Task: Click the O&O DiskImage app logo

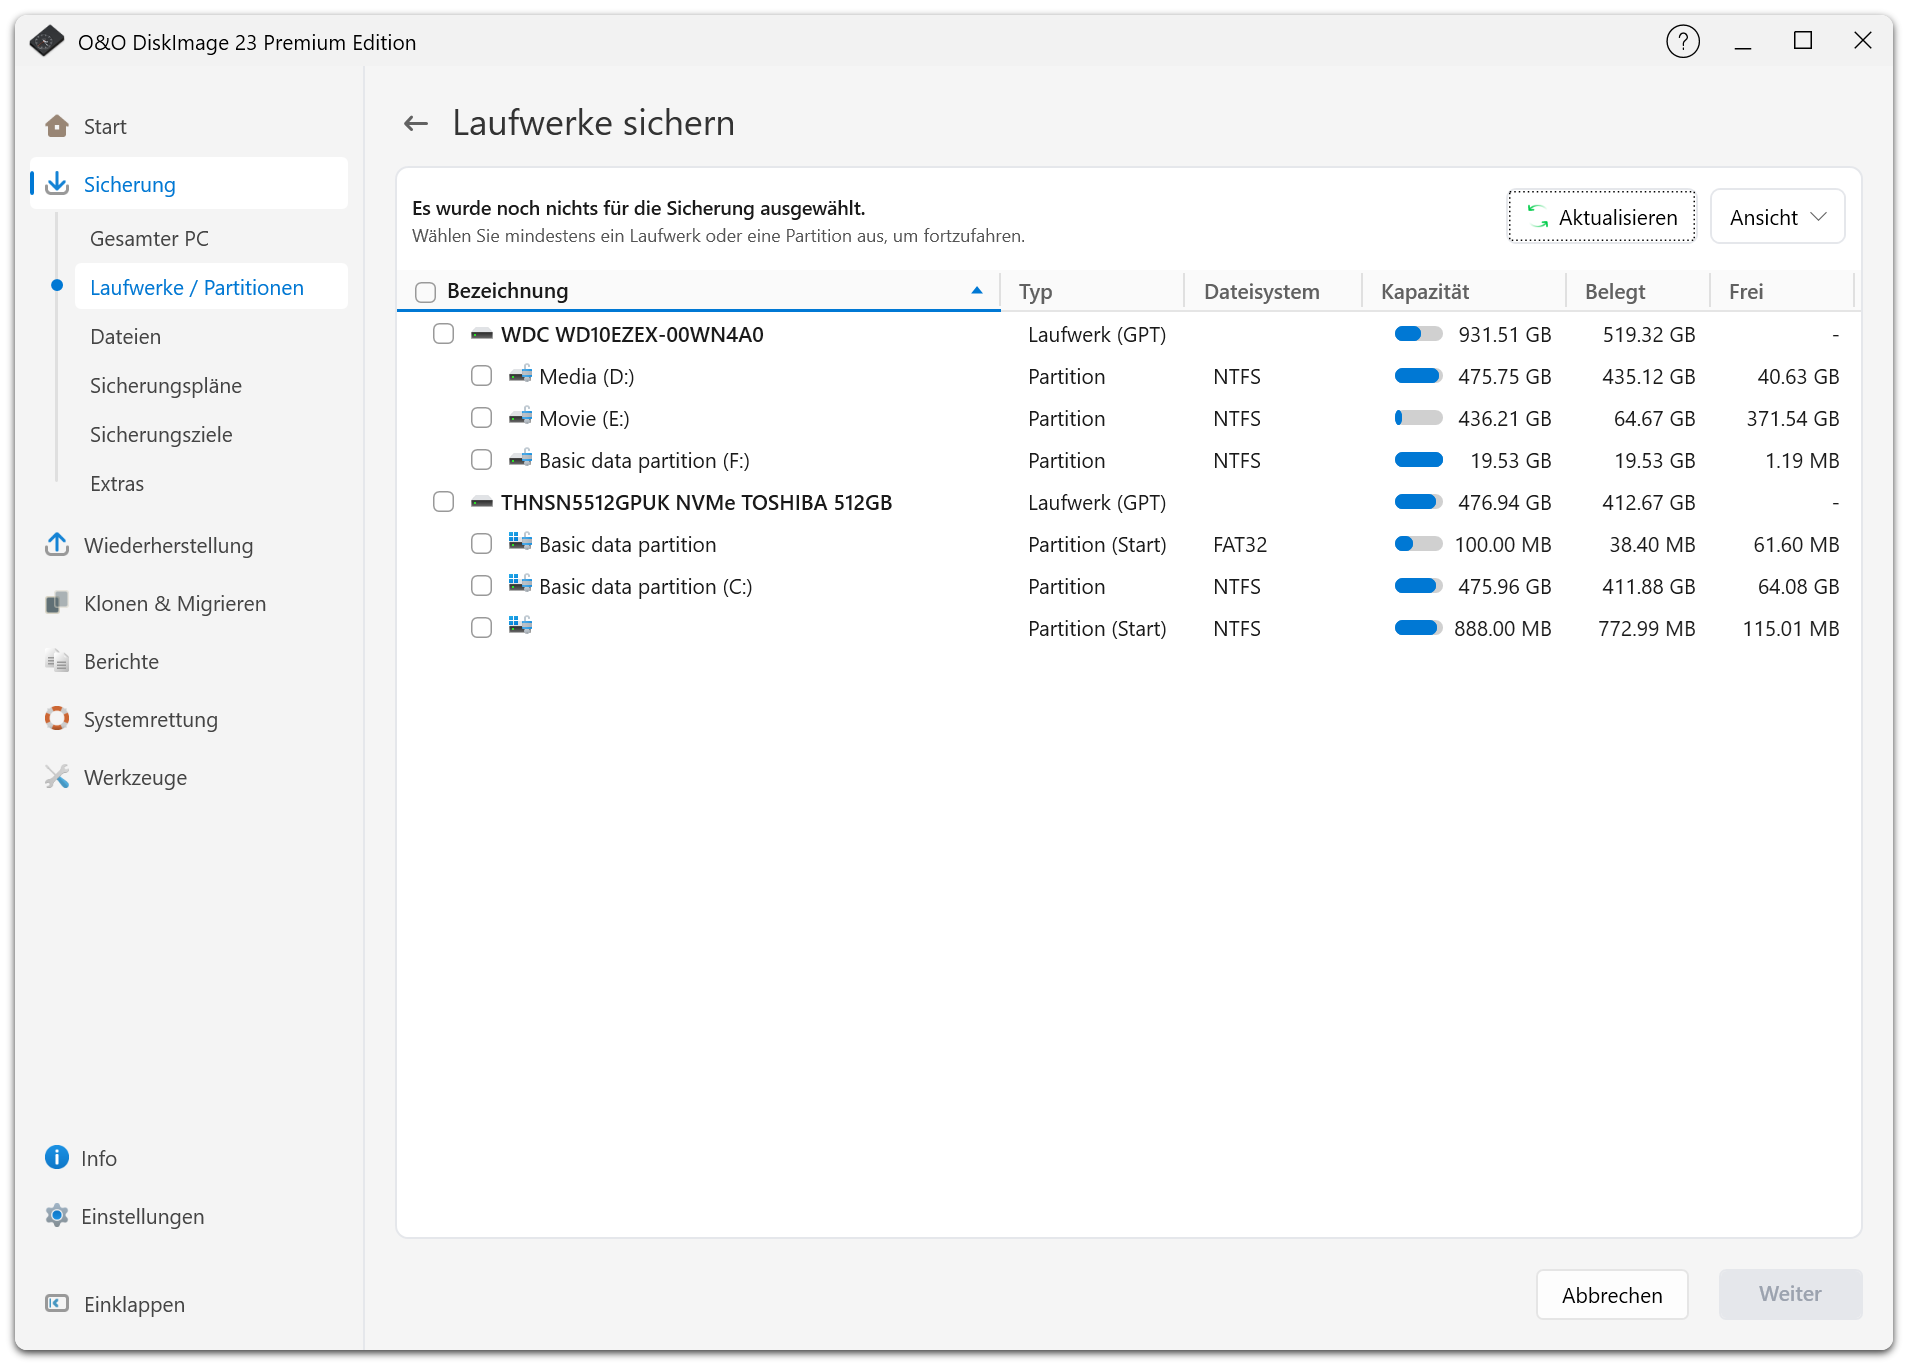Action: pyautogui.click(x=46, y=42)
